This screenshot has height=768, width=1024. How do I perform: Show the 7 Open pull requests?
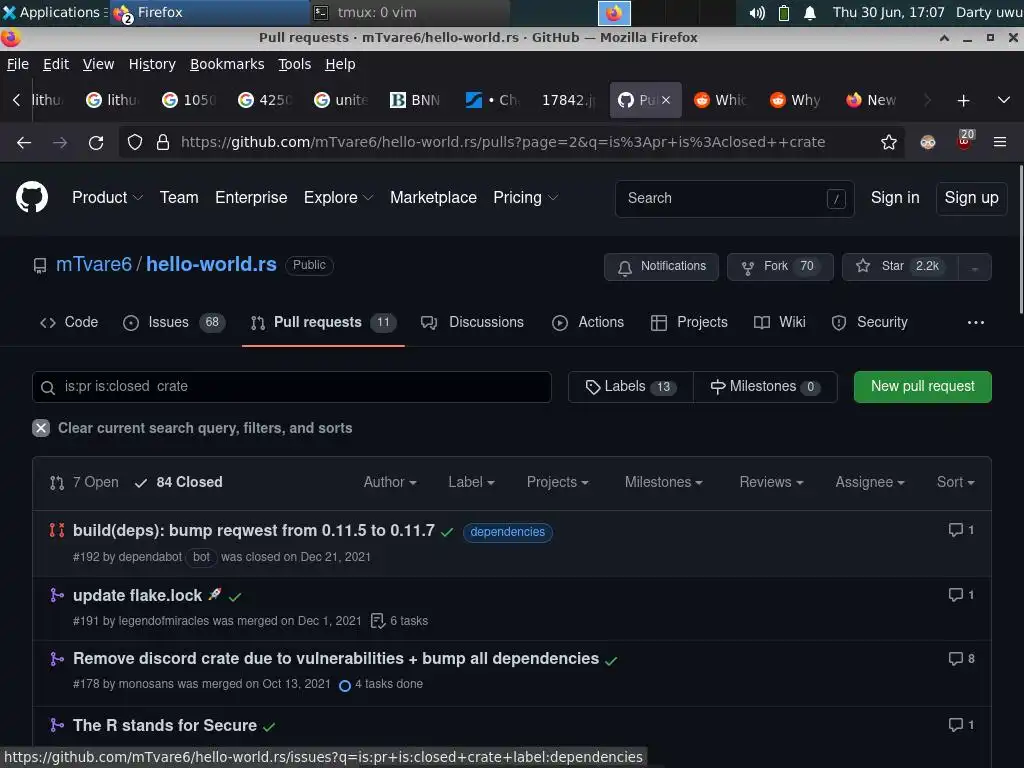tap(84, 482)
